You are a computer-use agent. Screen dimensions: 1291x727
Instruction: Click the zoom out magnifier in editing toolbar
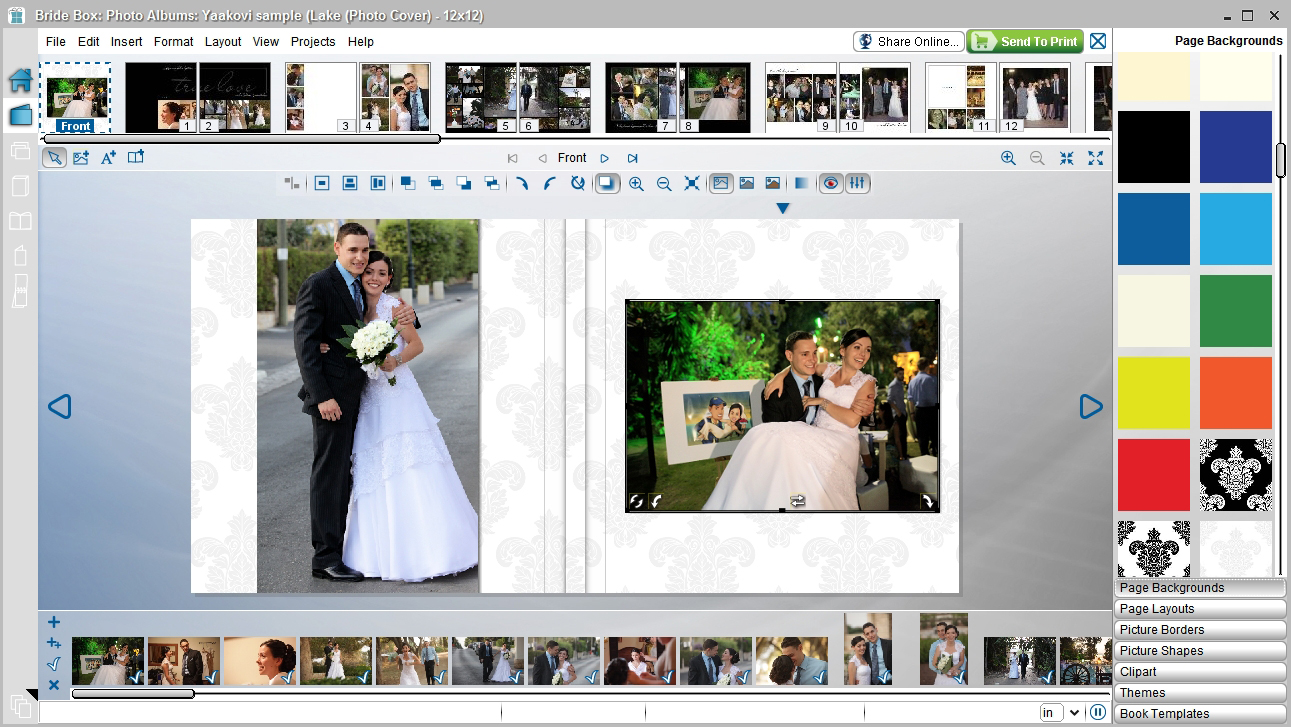point(664,183)
